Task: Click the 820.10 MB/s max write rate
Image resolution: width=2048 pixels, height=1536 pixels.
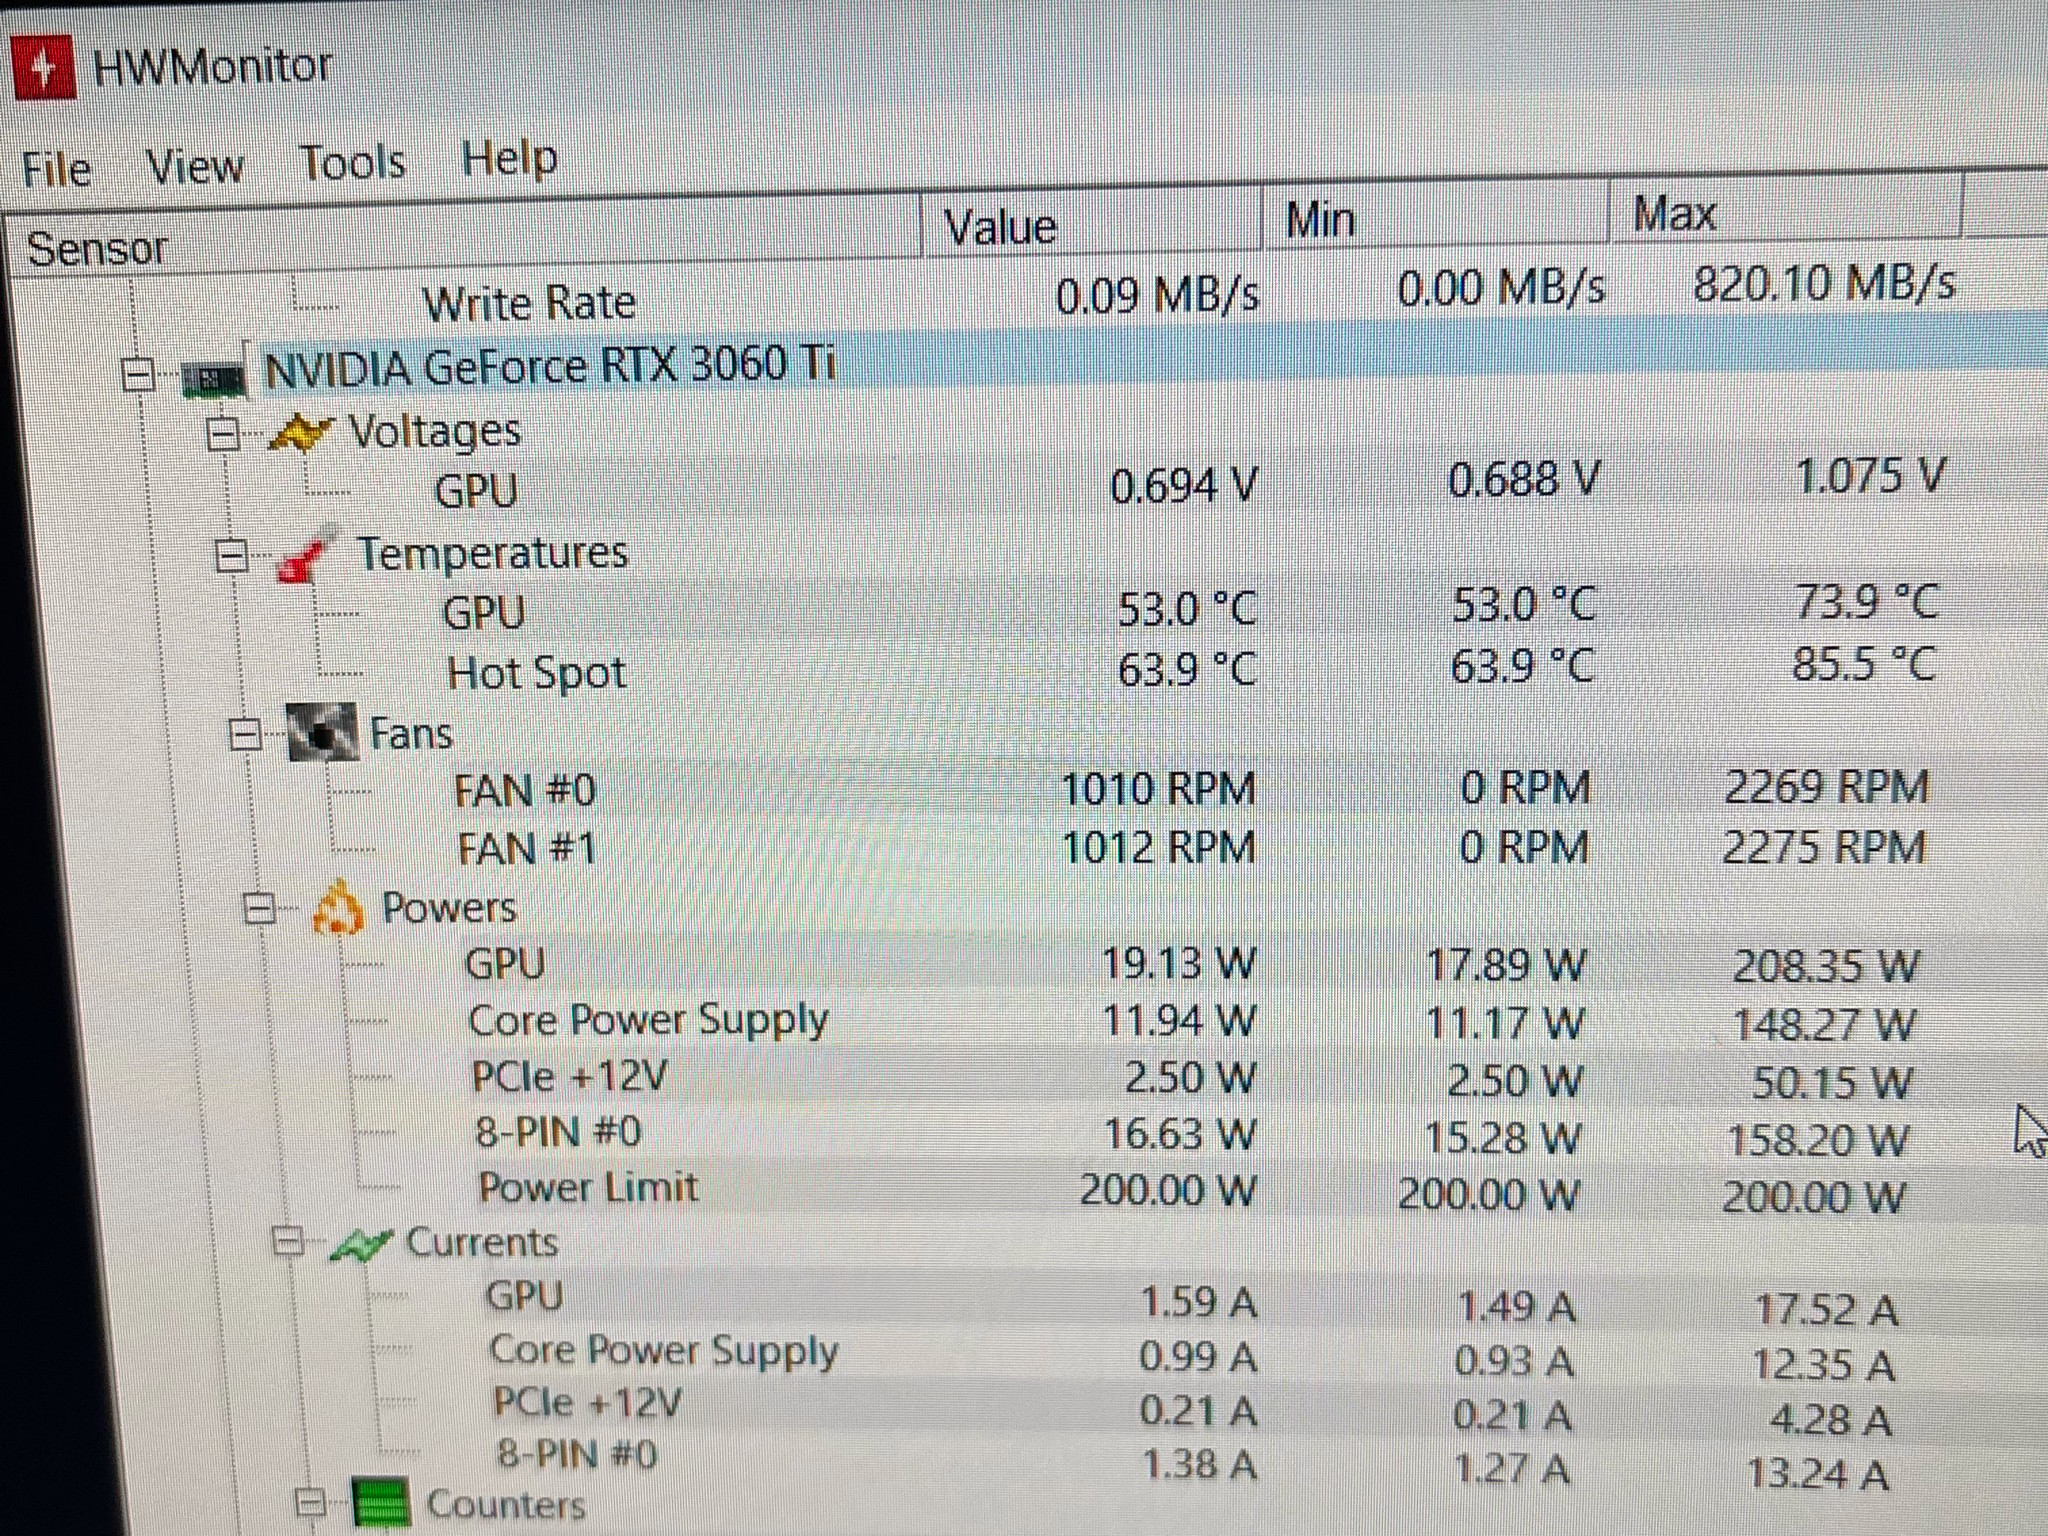Action: click(x=1824, y=284)
